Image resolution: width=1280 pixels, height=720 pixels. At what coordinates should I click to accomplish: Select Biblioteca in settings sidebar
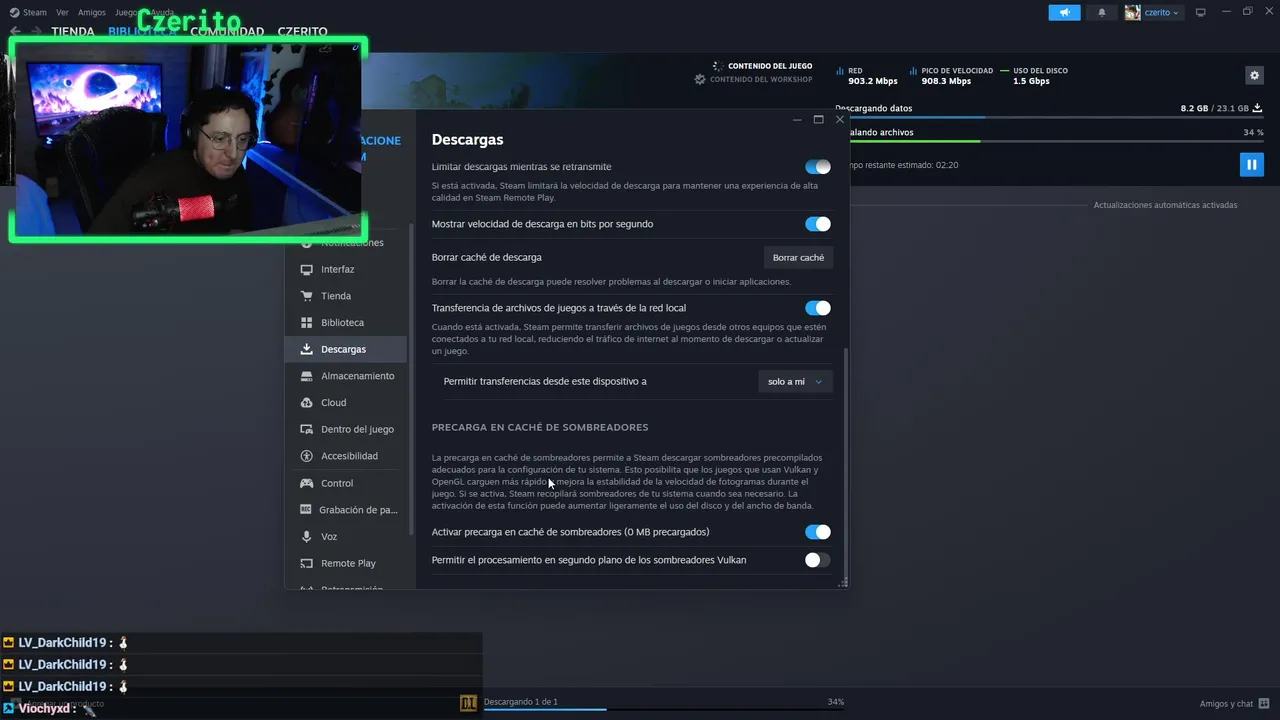346,323
